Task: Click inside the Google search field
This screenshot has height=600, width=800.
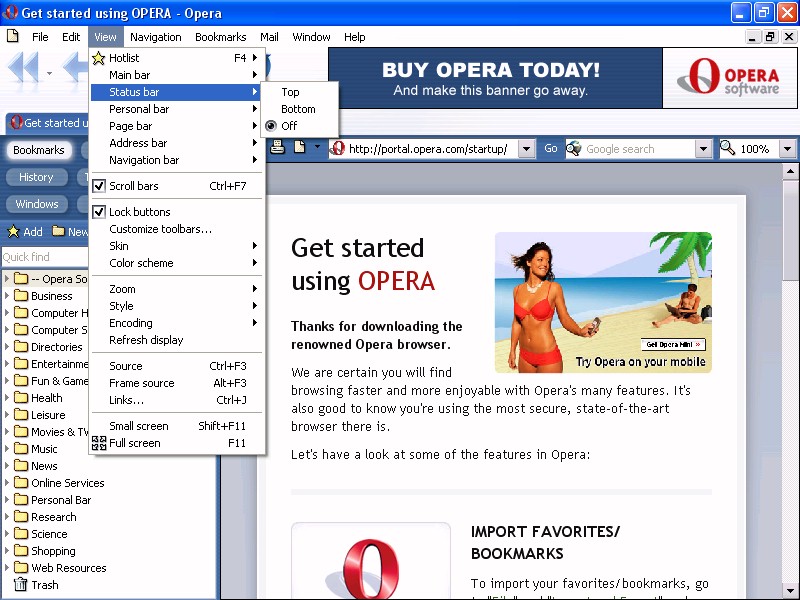Action: click(x=638, y=149)
